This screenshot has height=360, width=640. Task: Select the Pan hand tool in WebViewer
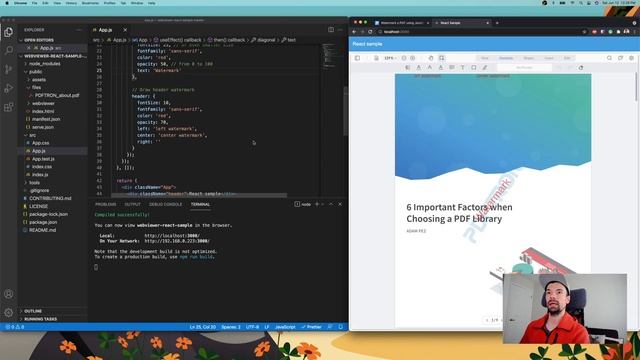(x=431, y=58)
